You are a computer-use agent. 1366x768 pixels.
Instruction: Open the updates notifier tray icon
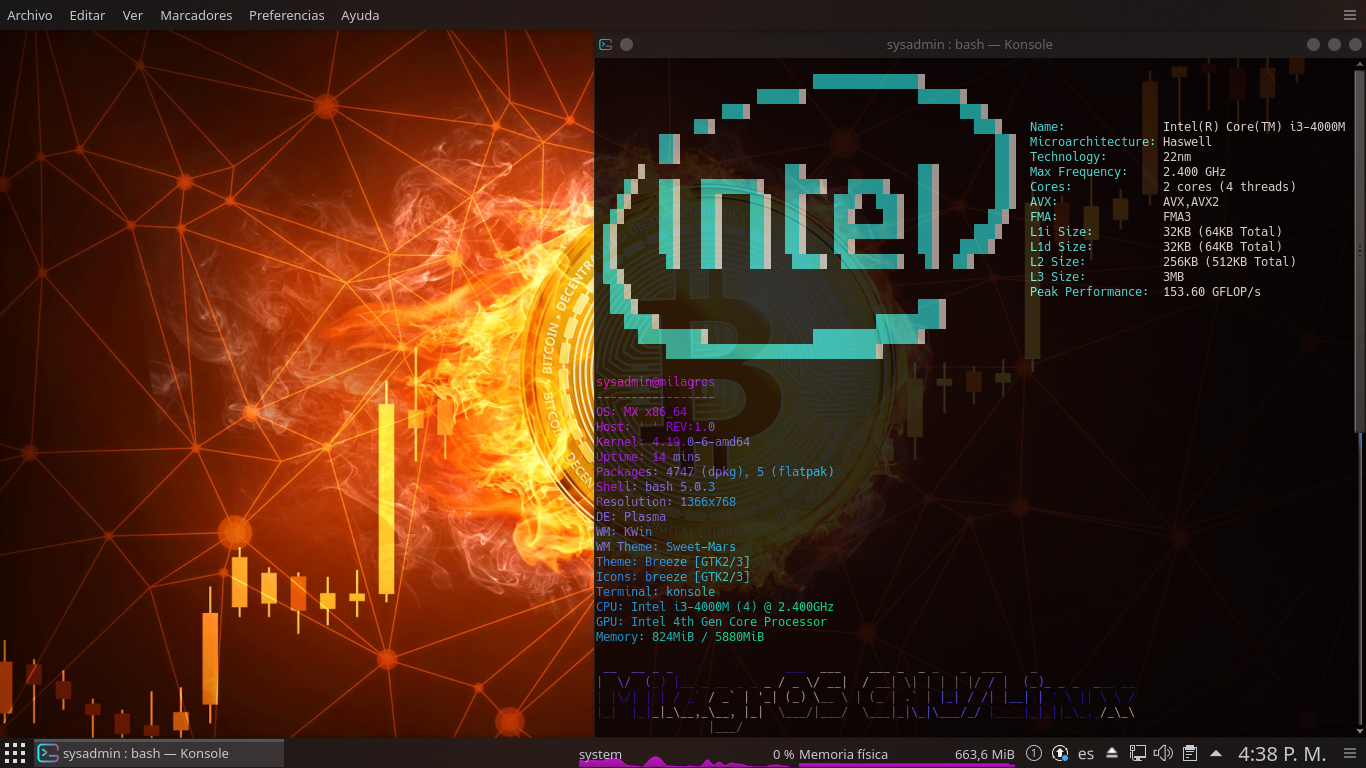pyautogui.click(x=1060, y=754)
